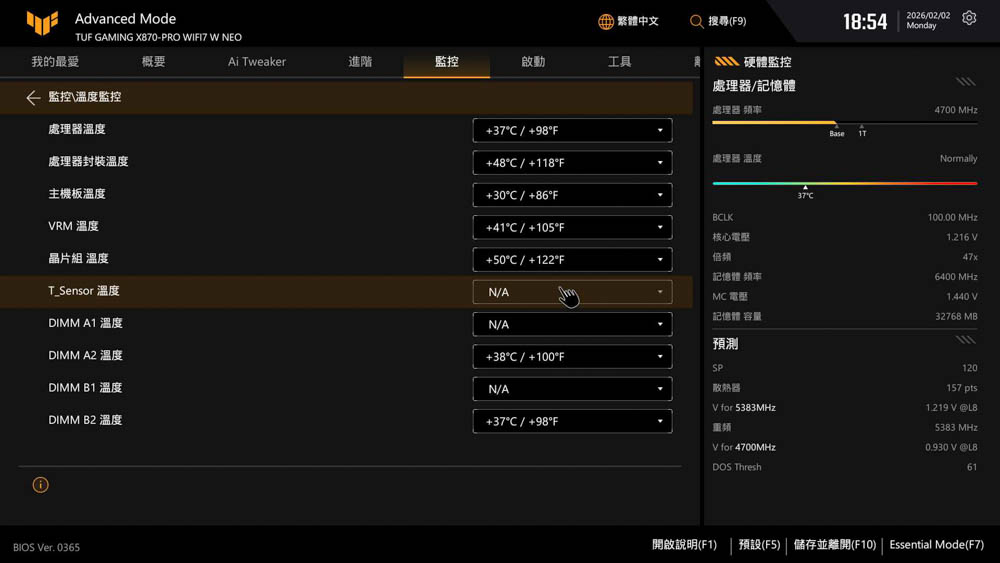Viewport: 1000px width, 563px height.
Task: Collapse the 處理器/記憶體 section icon
Action: 964,82
